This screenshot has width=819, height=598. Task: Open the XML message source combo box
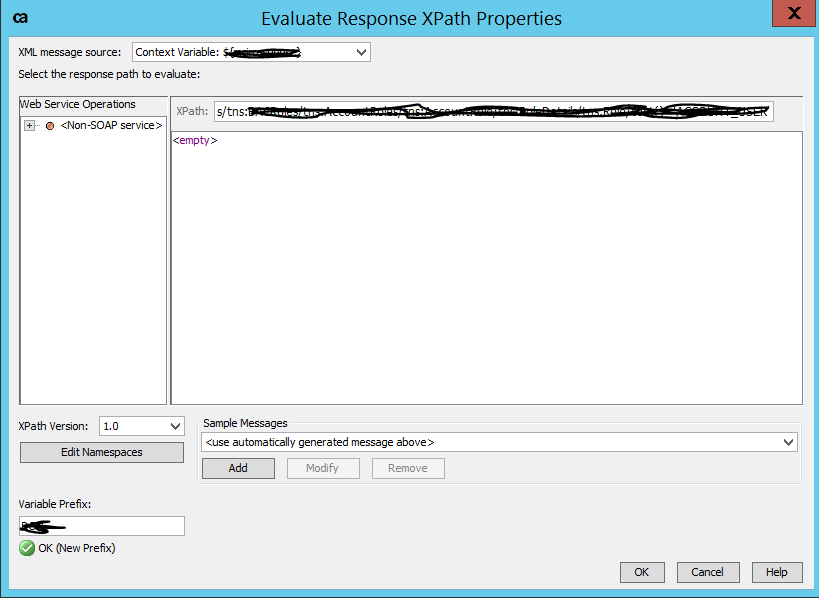(x=250, y=51)
